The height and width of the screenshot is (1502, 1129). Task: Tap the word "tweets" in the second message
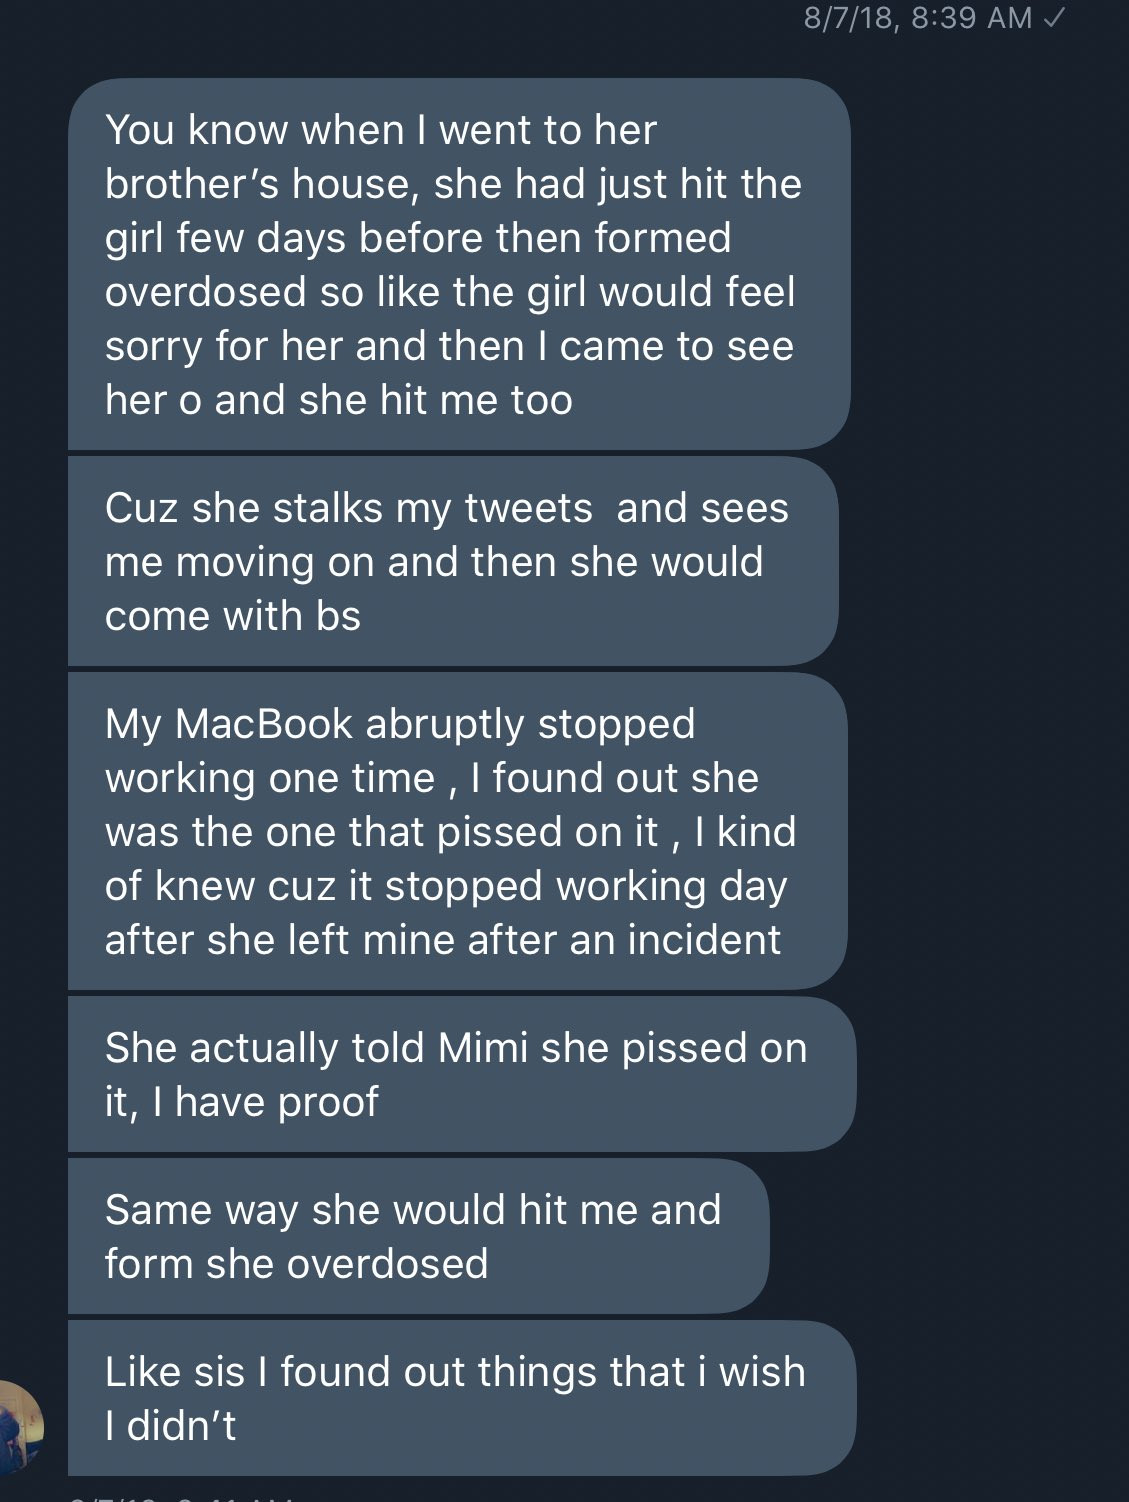click(528, 508)
